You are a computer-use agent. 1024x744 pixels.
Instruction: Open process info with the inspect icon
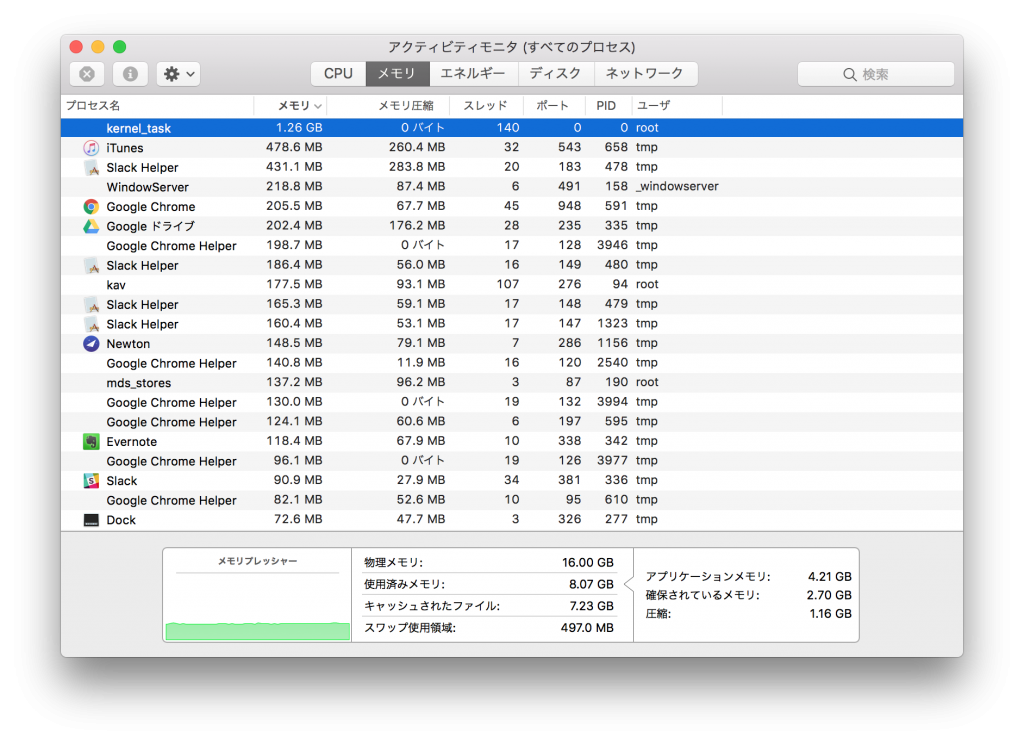[x=130, y=74]
